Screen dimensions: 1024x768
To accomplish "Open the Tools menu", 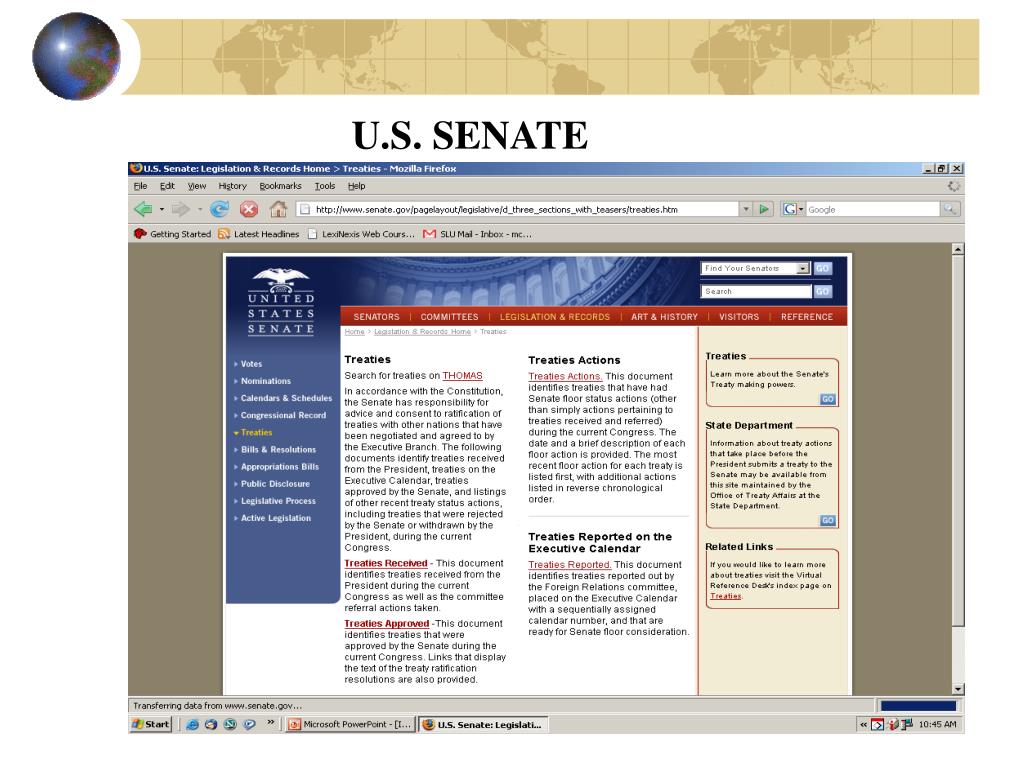I will [x=325, y=186].
